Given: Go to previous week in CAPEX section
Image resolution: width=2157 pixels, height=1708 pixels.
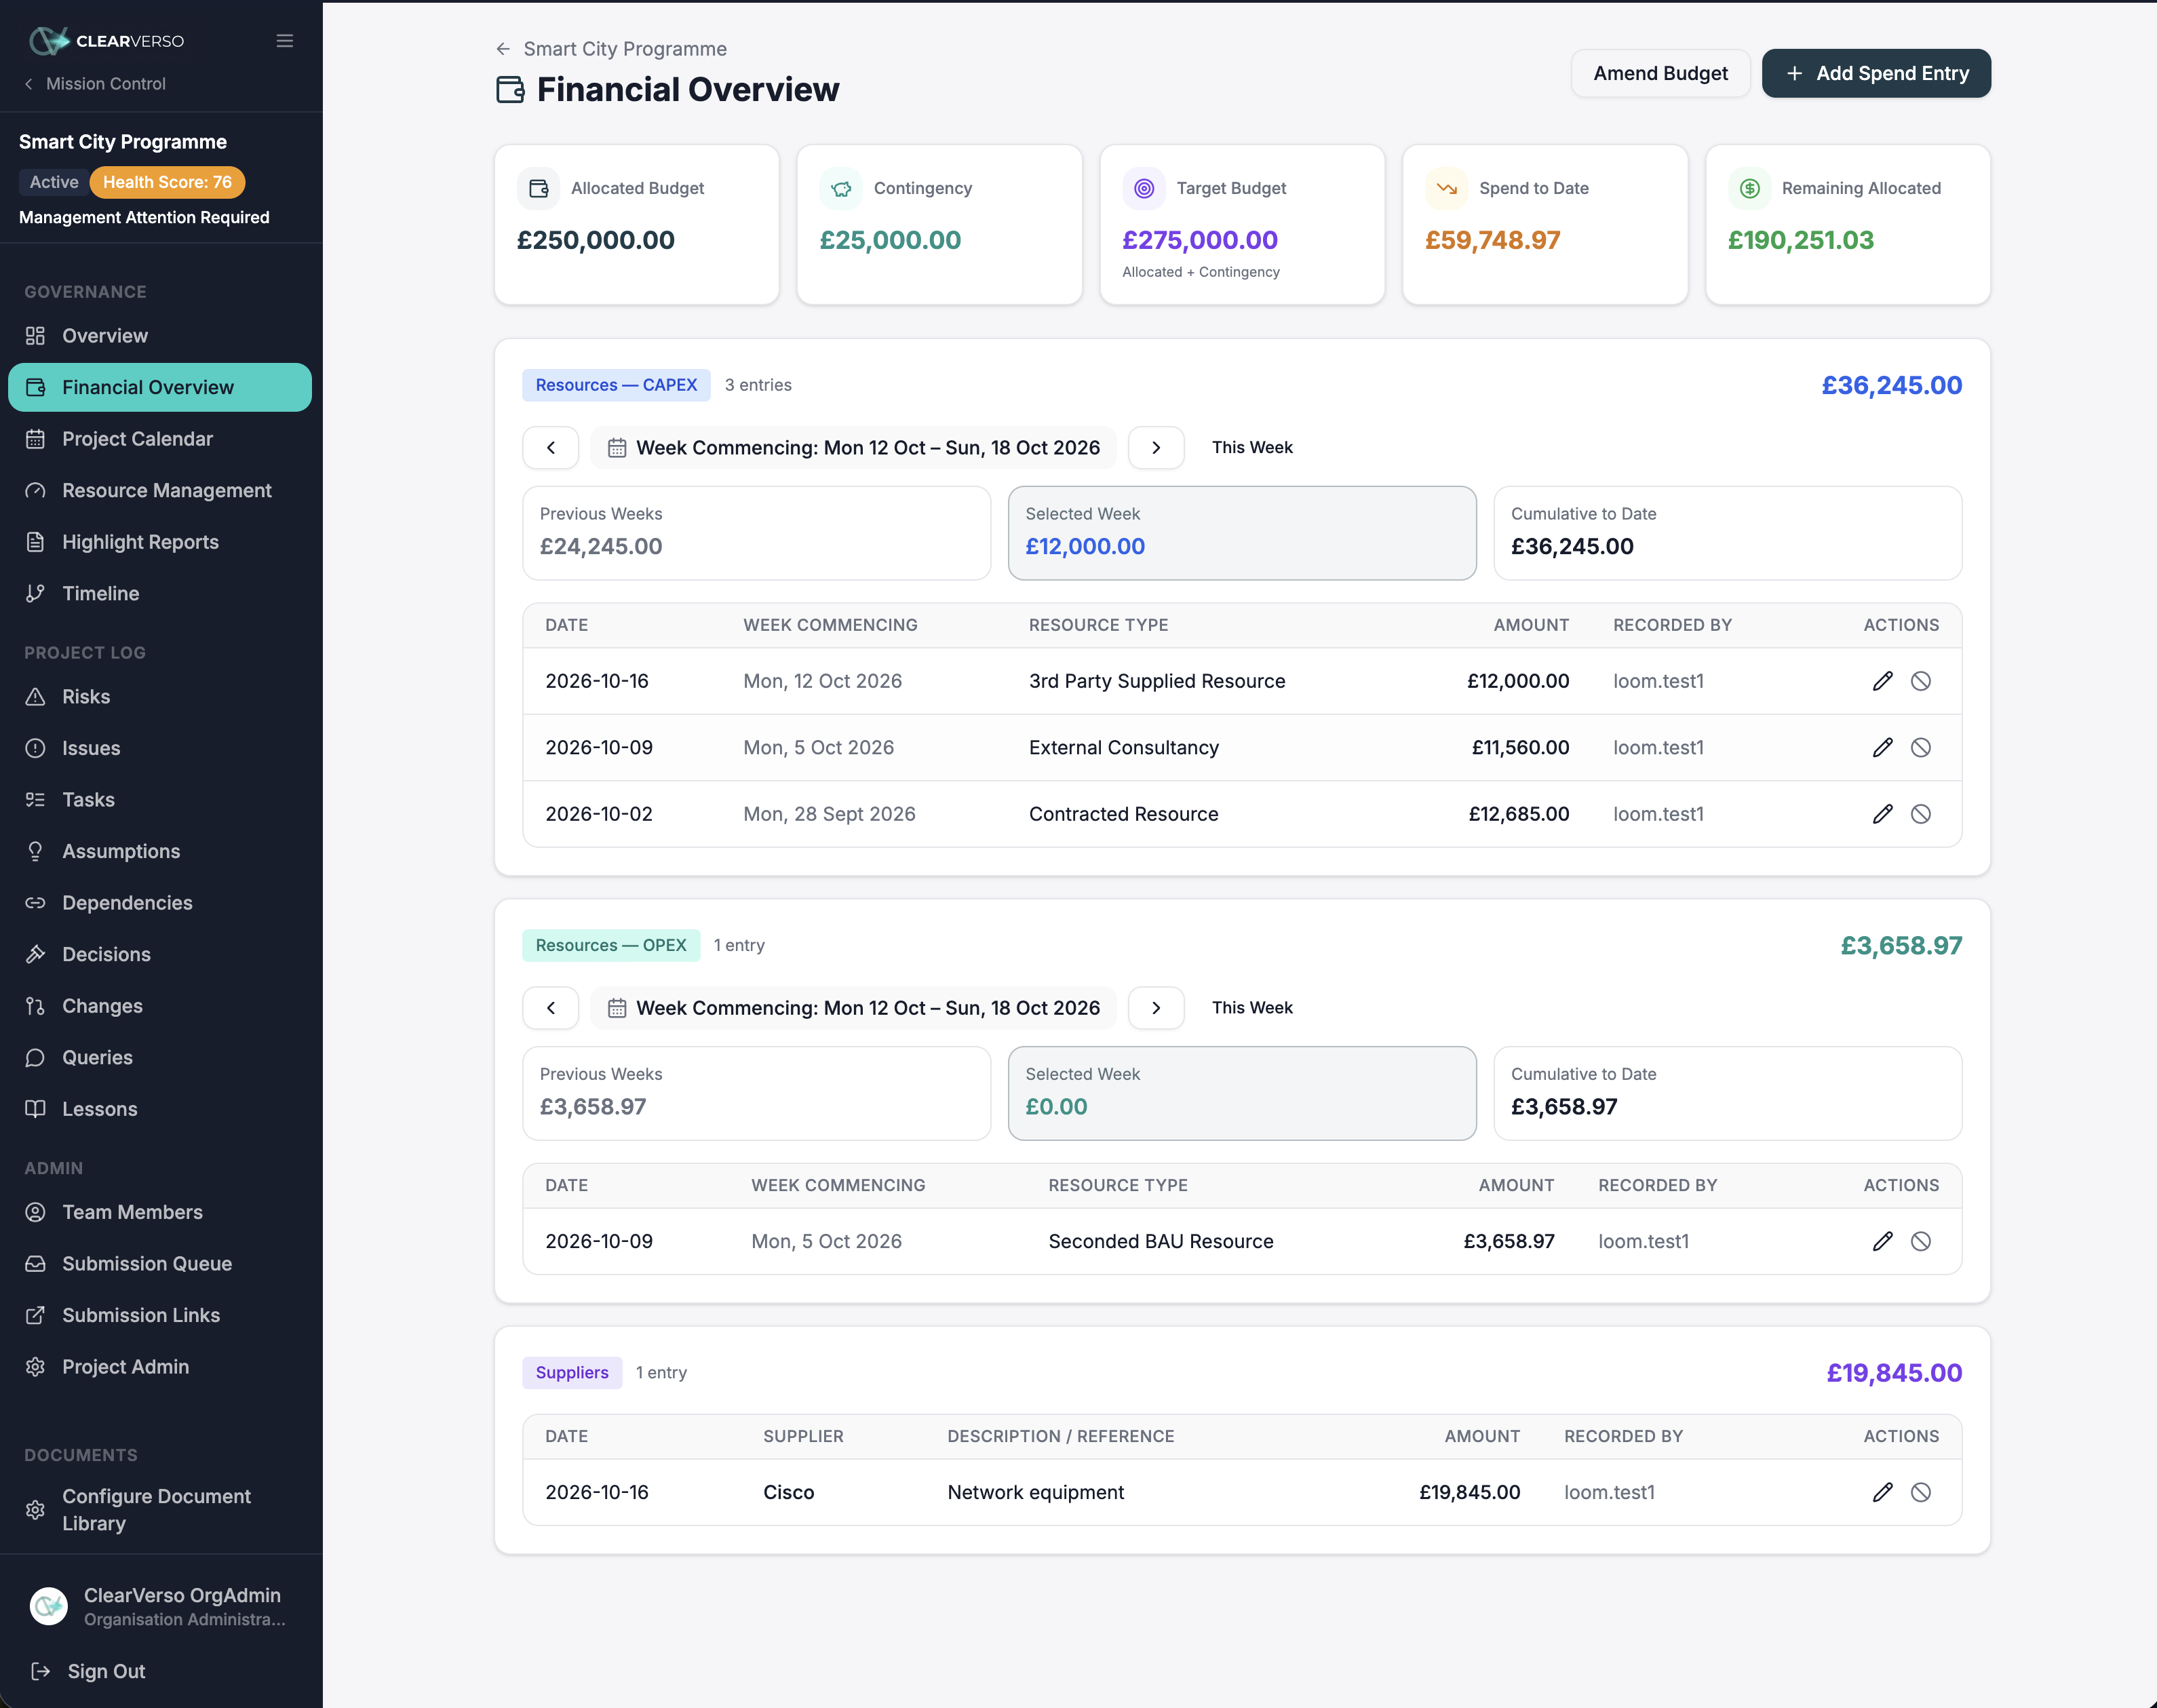Looking at the screenshot, I should tap(551, 448).
